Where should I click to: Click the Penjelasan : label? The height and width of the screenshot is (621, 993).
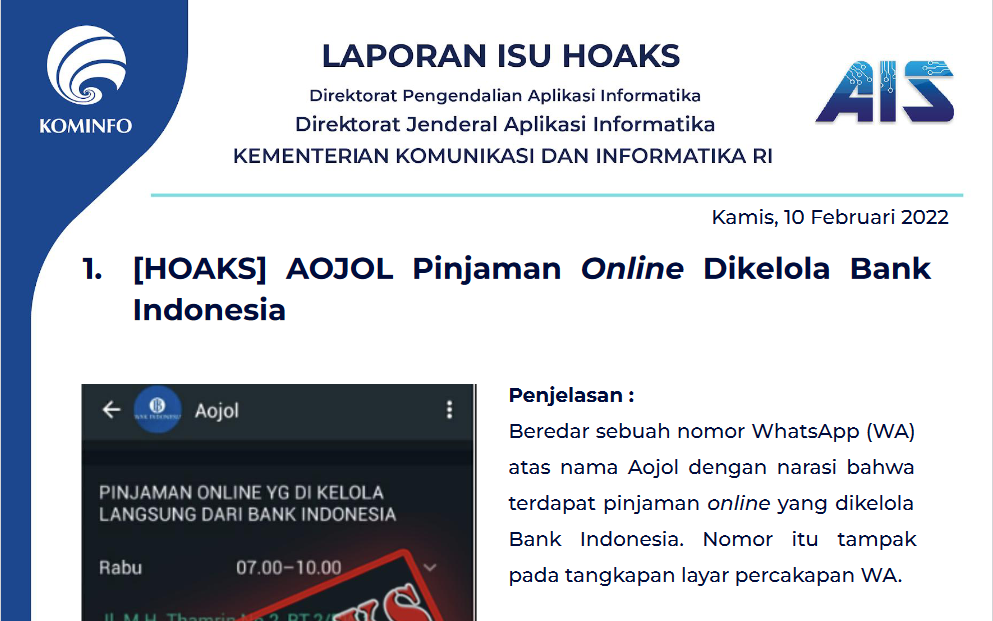(x=571, y=395)
